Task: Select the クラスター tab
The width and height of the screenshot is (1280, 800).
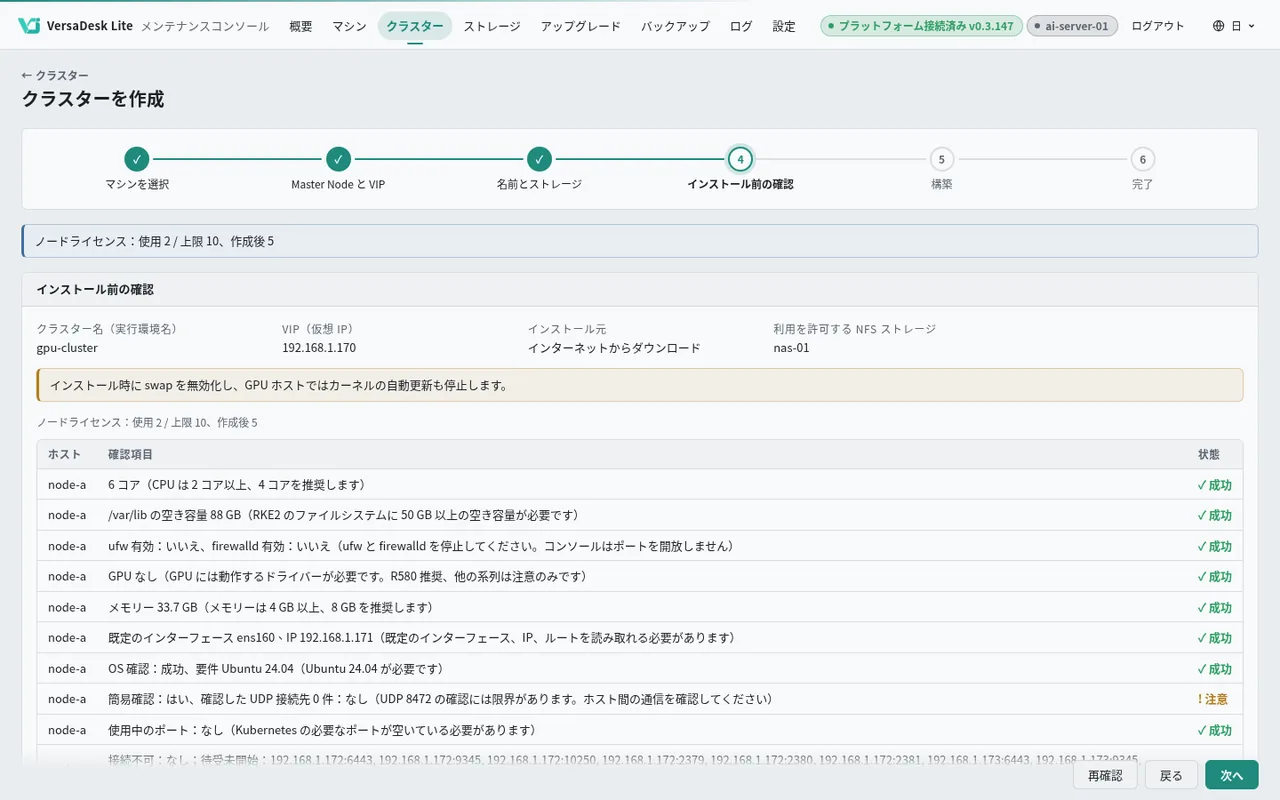Action: (415, 26)
